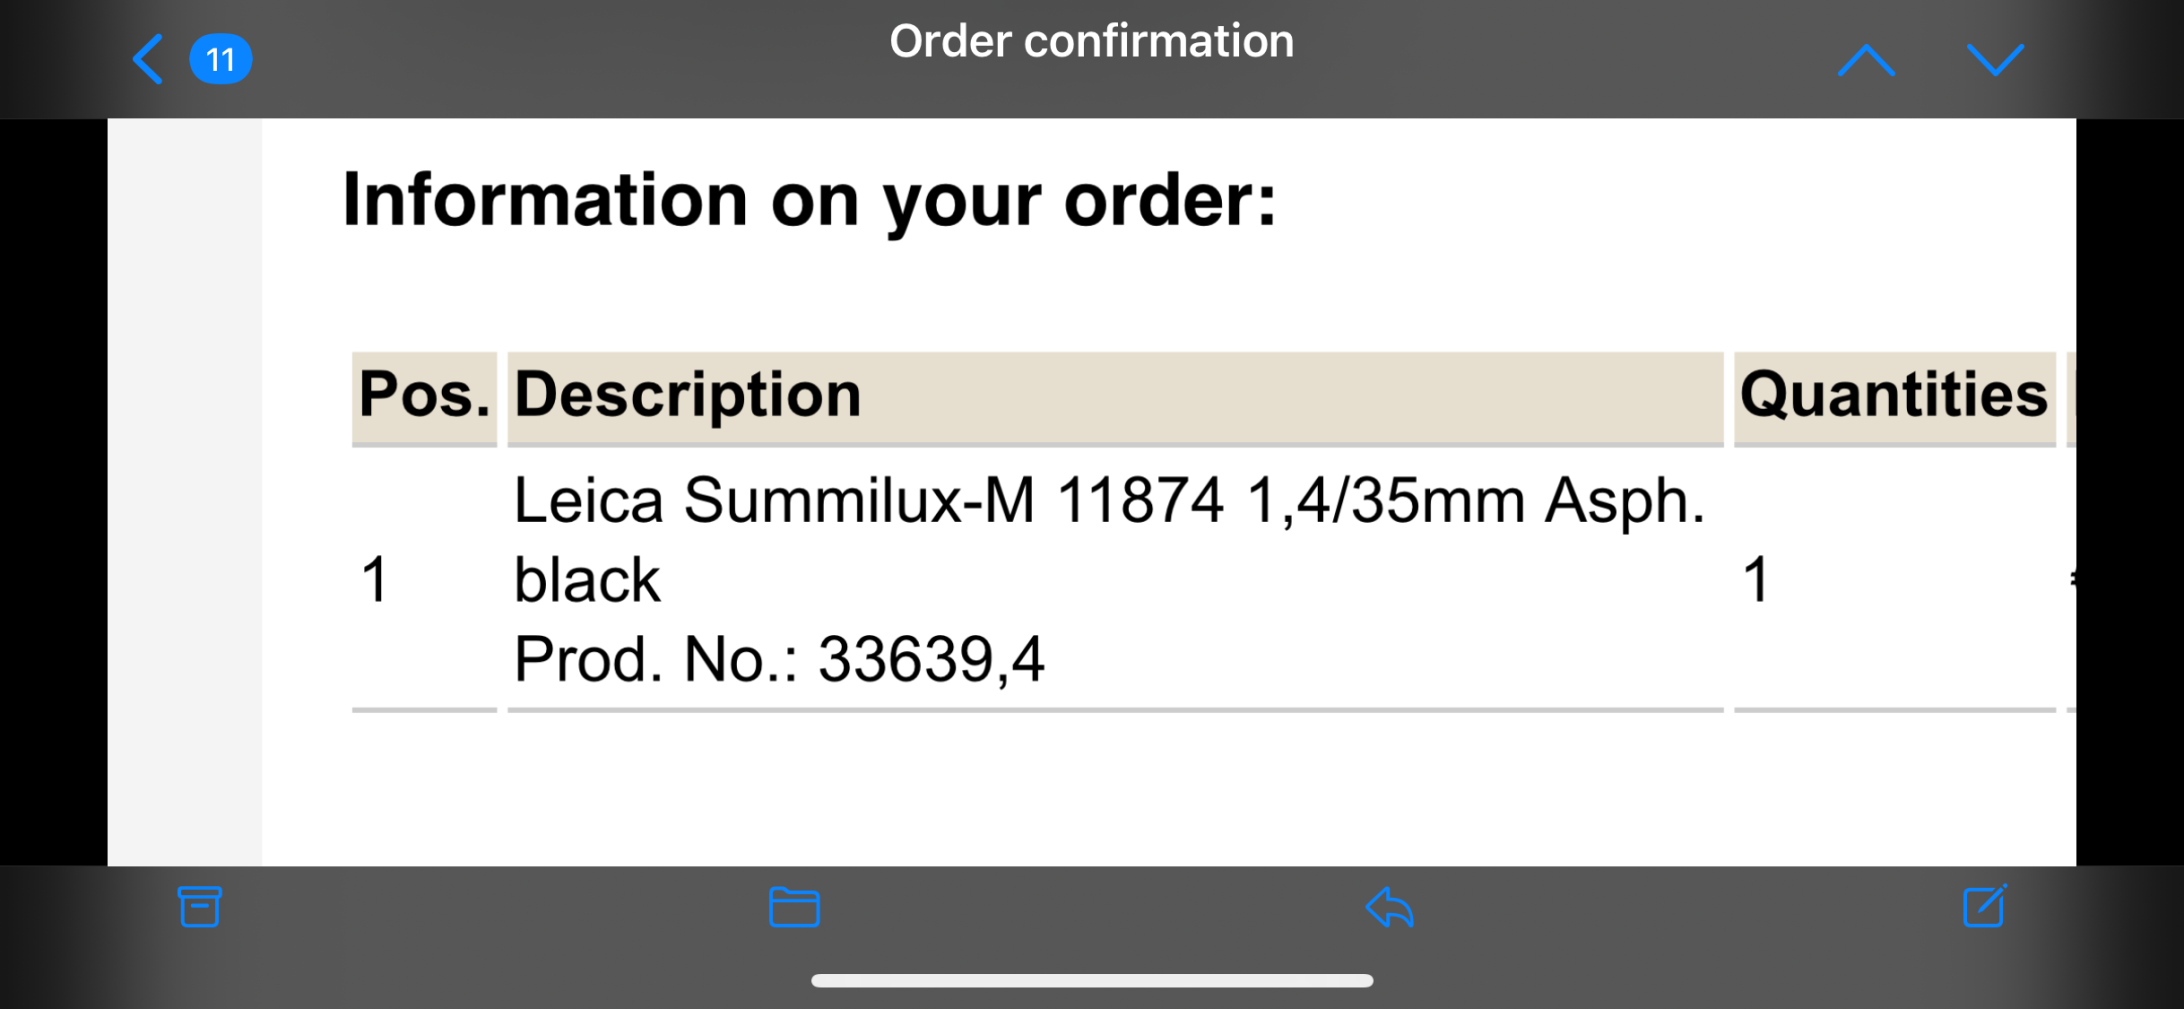Reply to email with the reply arrow
This screenshot has height=1009, width=2184.
point(1389,907)
